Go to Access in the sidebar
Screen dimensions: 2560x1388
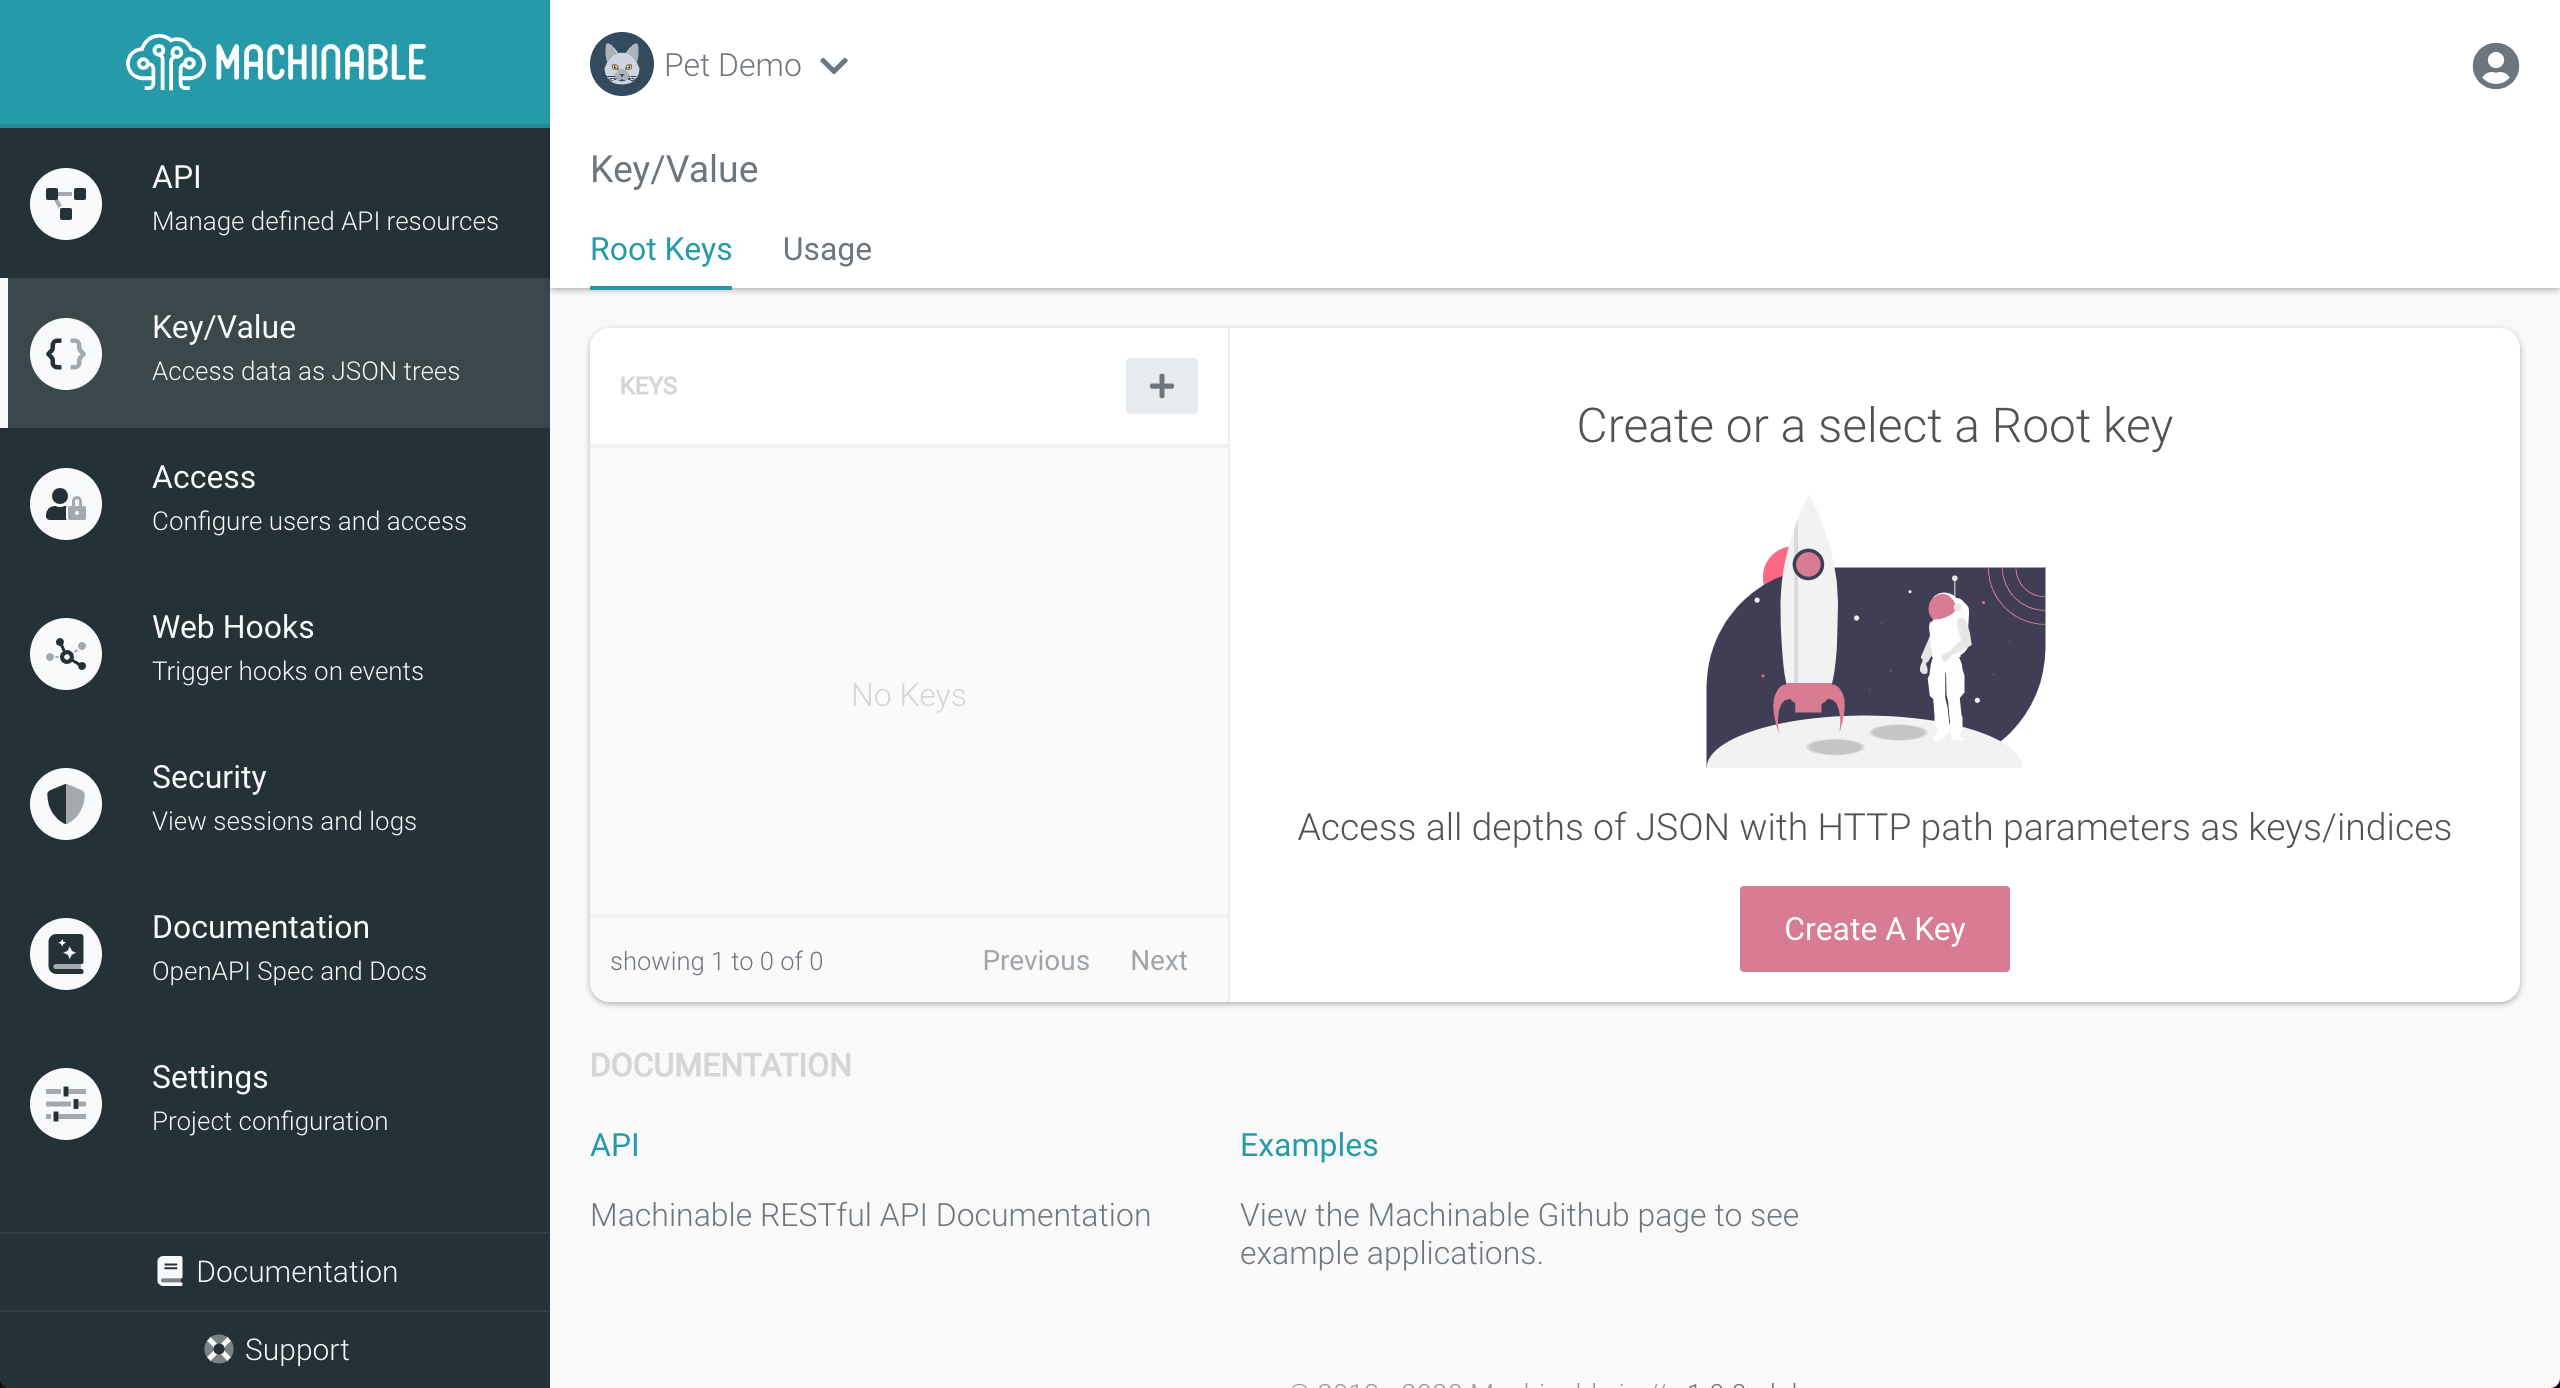[x=275, y=503]
